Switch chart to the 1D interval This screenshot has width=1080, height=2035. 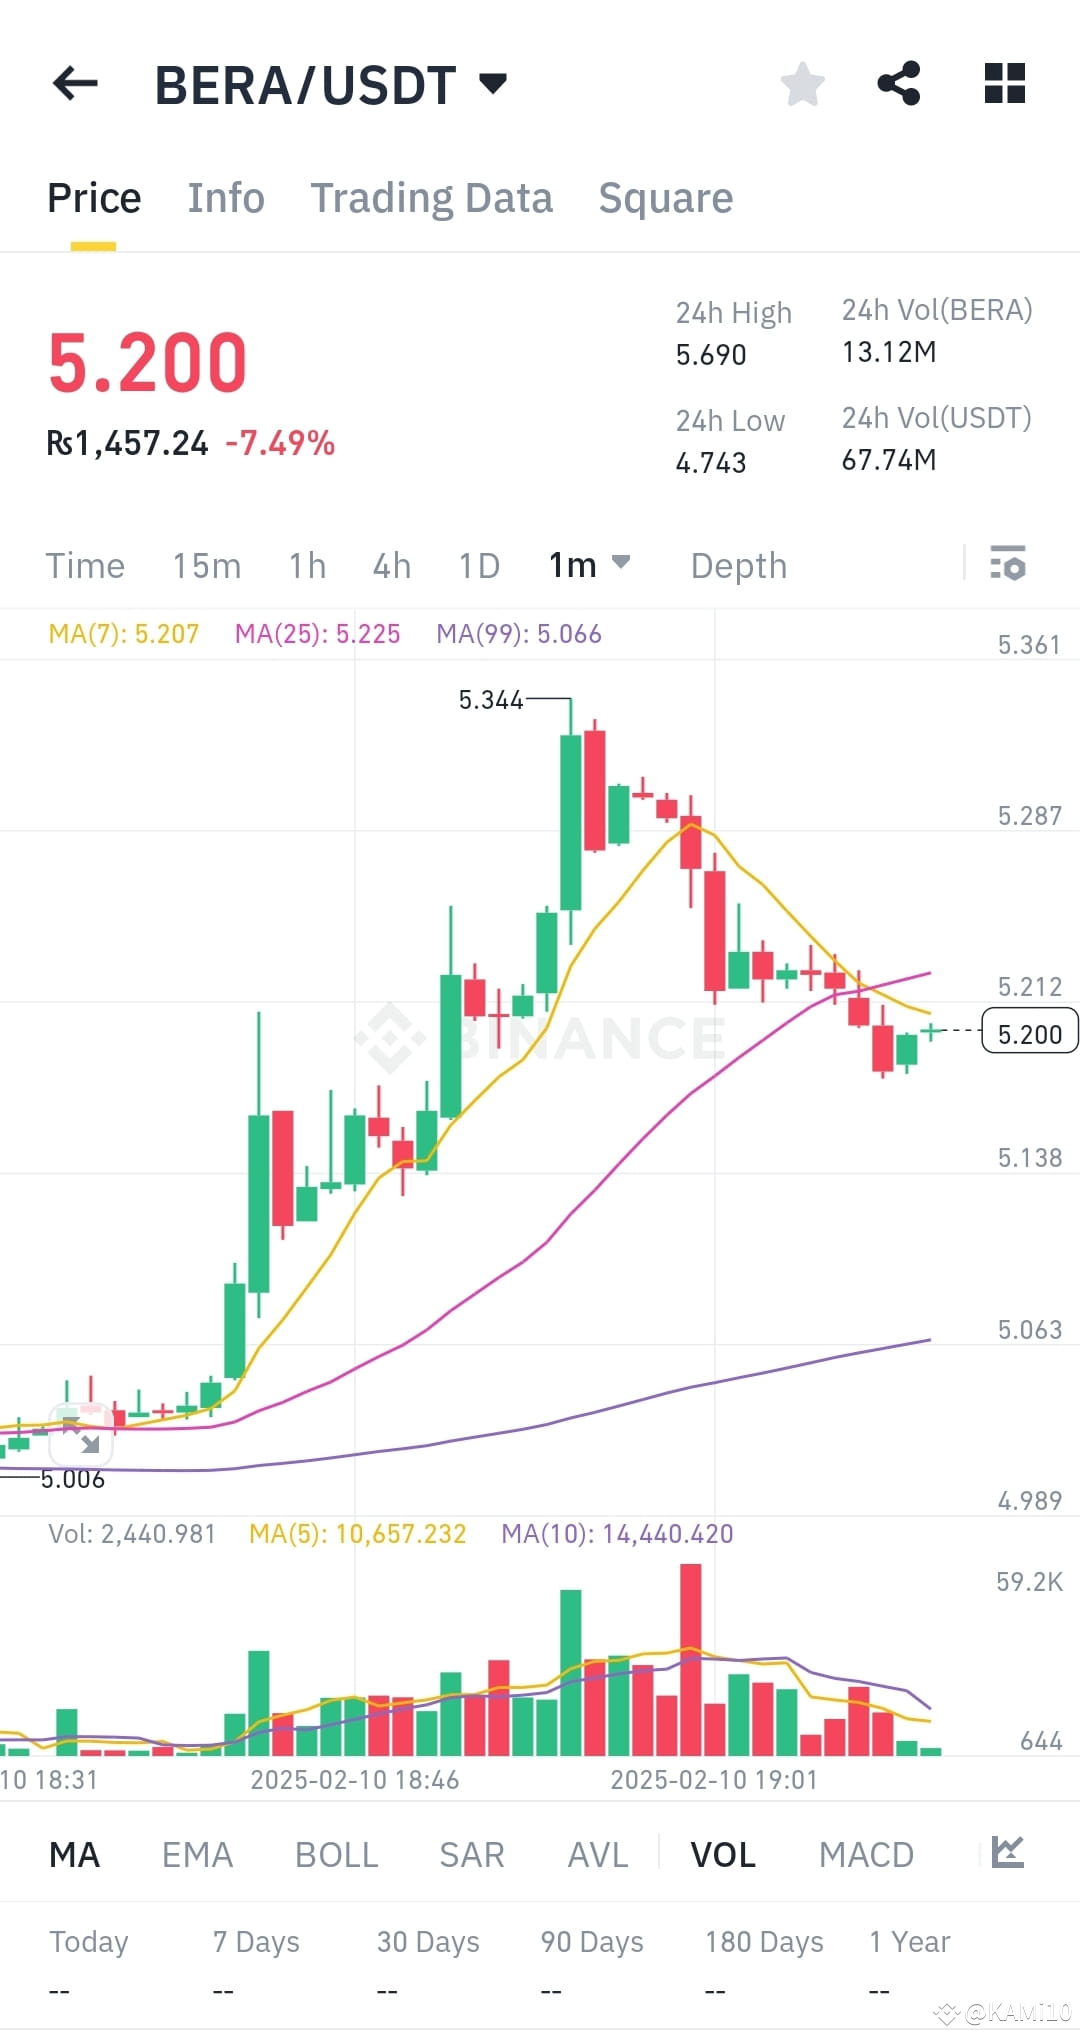point(478,565)
